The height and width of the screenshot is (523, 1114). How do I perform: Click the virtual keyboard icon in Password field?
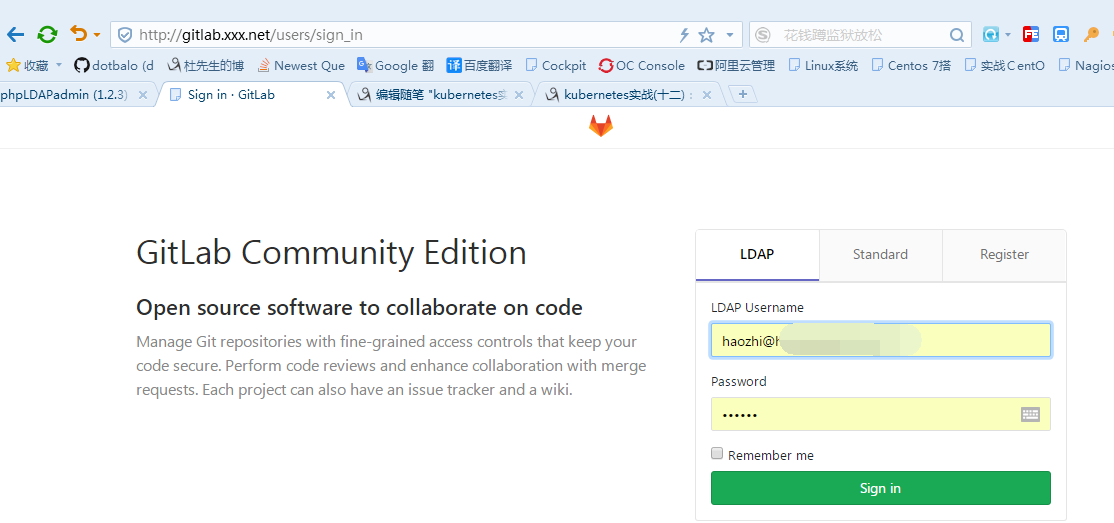[x=1031, y=414]
